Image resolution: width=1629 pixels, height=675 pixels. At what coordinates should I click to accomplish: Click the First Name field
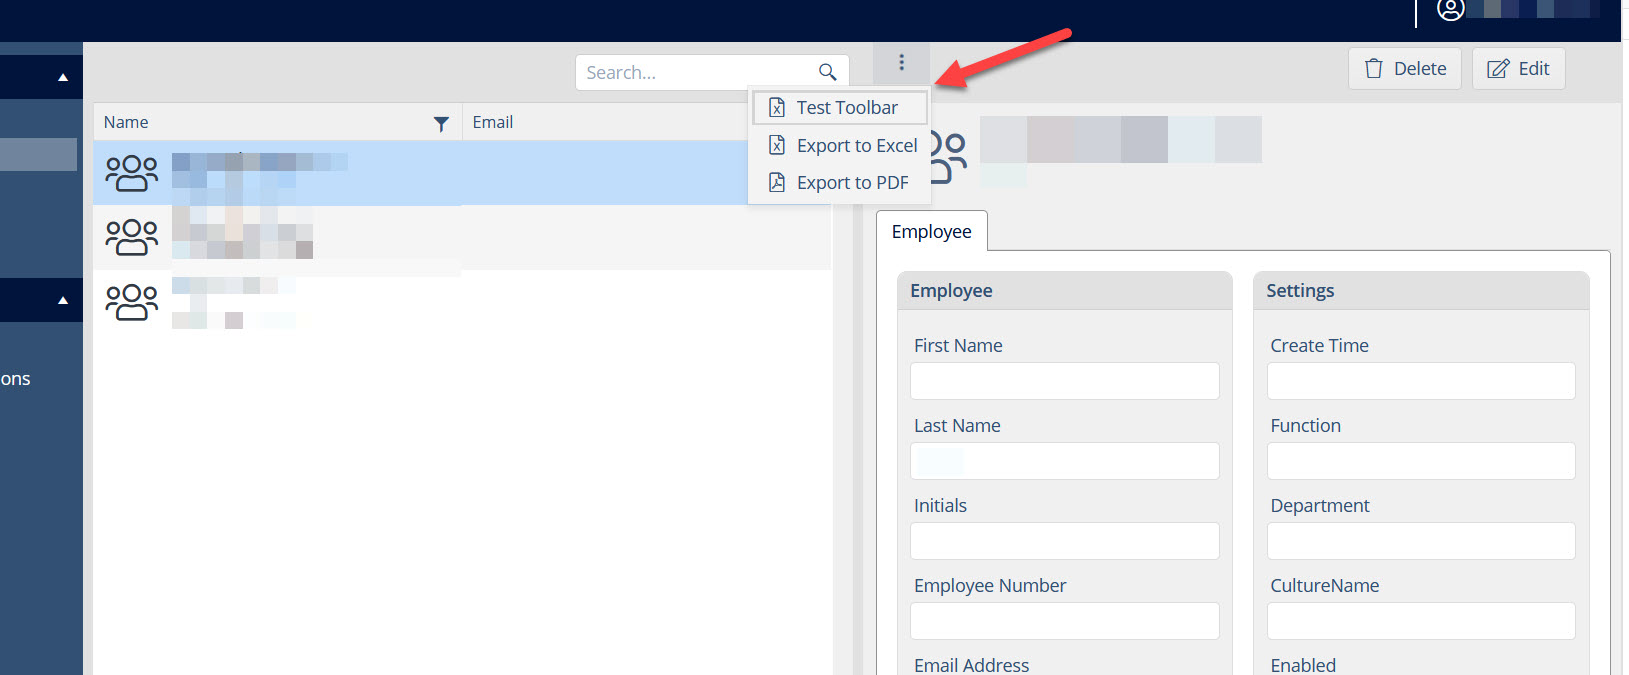coord(1065,381)
